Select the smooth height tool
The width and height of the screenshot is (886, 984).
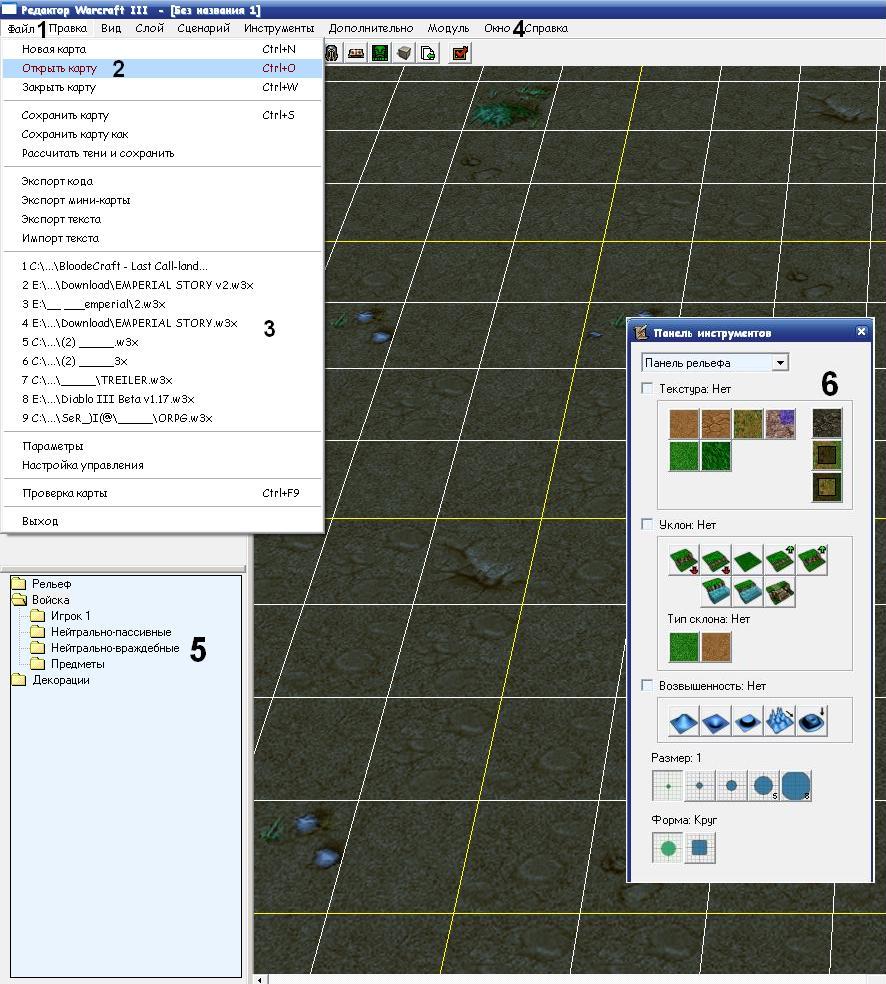[812, 721]
